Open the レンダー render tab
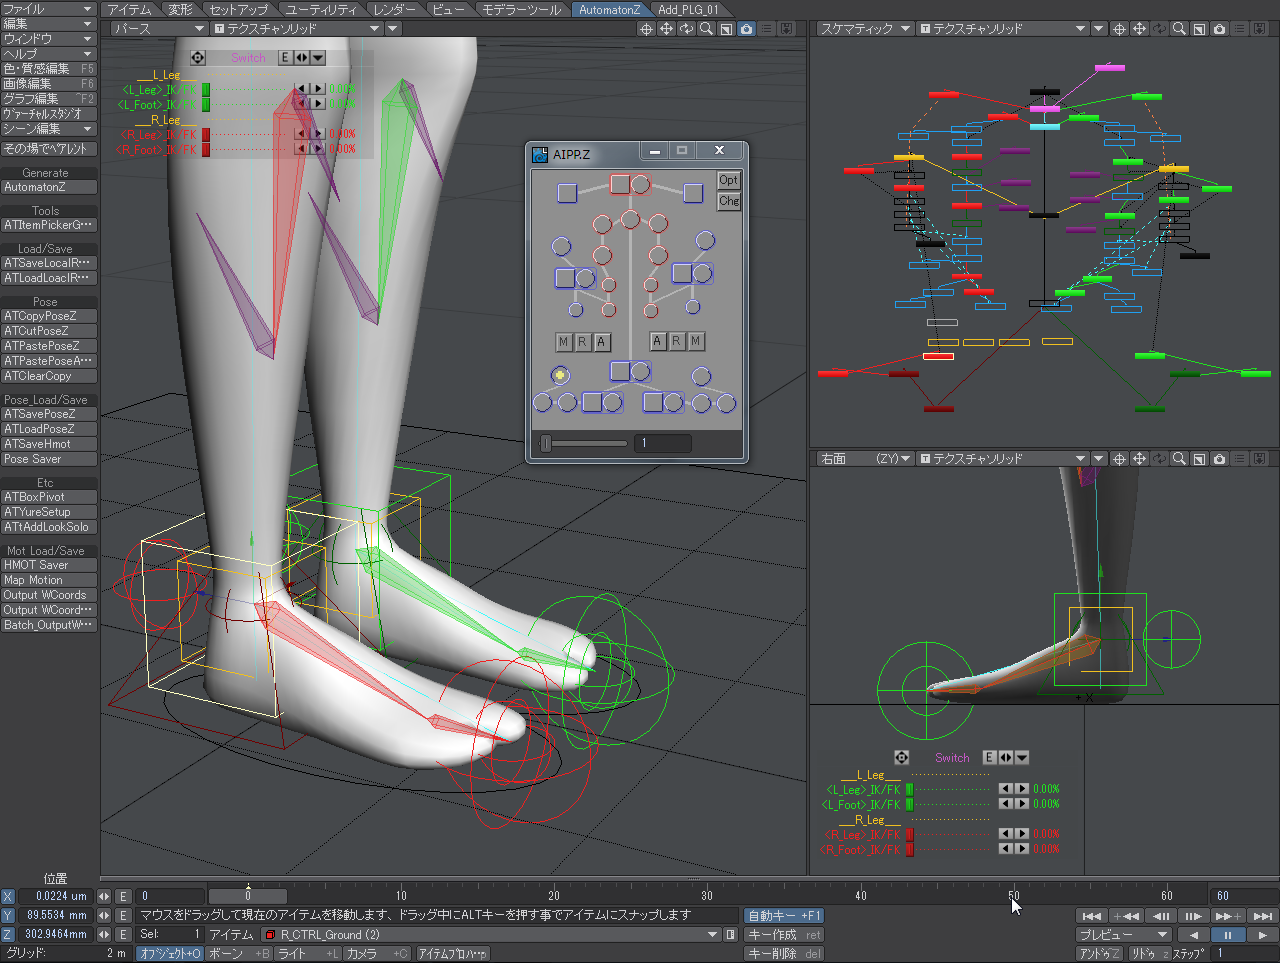Screen dimensions: 1280x963 tap(394, 9)
